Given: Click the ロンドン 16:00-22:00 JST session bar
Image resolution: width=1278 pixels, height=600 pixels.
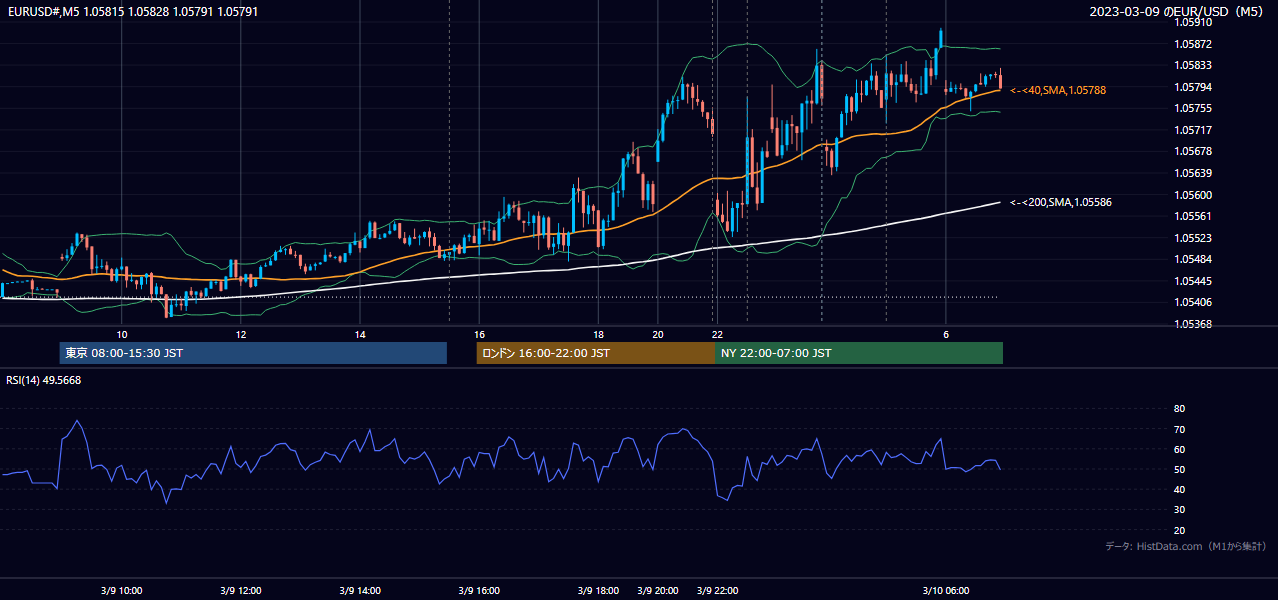Looking at the screenshot, I should click(596, 353).
